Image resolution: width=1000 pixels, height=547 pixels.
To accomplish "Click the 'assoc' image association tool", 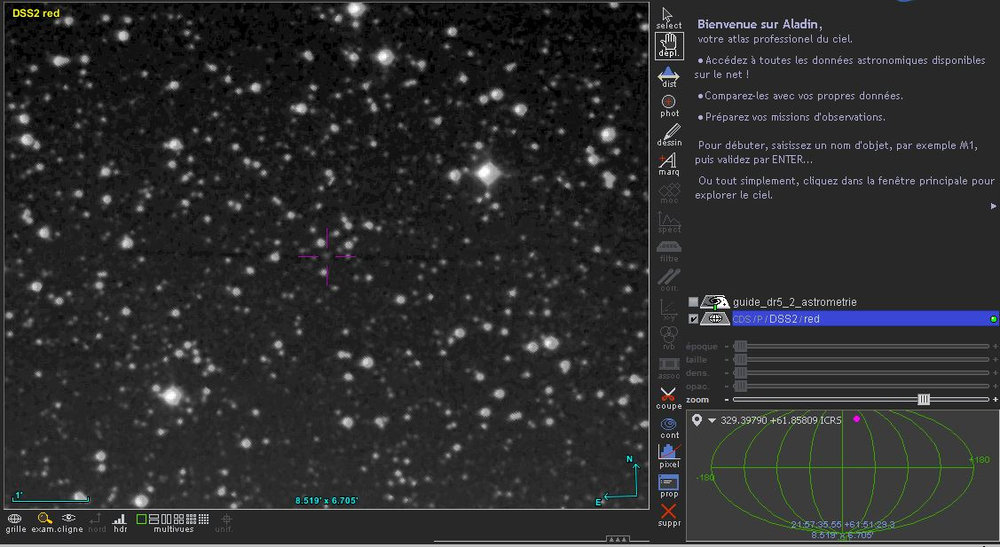I will coord(668,368).
